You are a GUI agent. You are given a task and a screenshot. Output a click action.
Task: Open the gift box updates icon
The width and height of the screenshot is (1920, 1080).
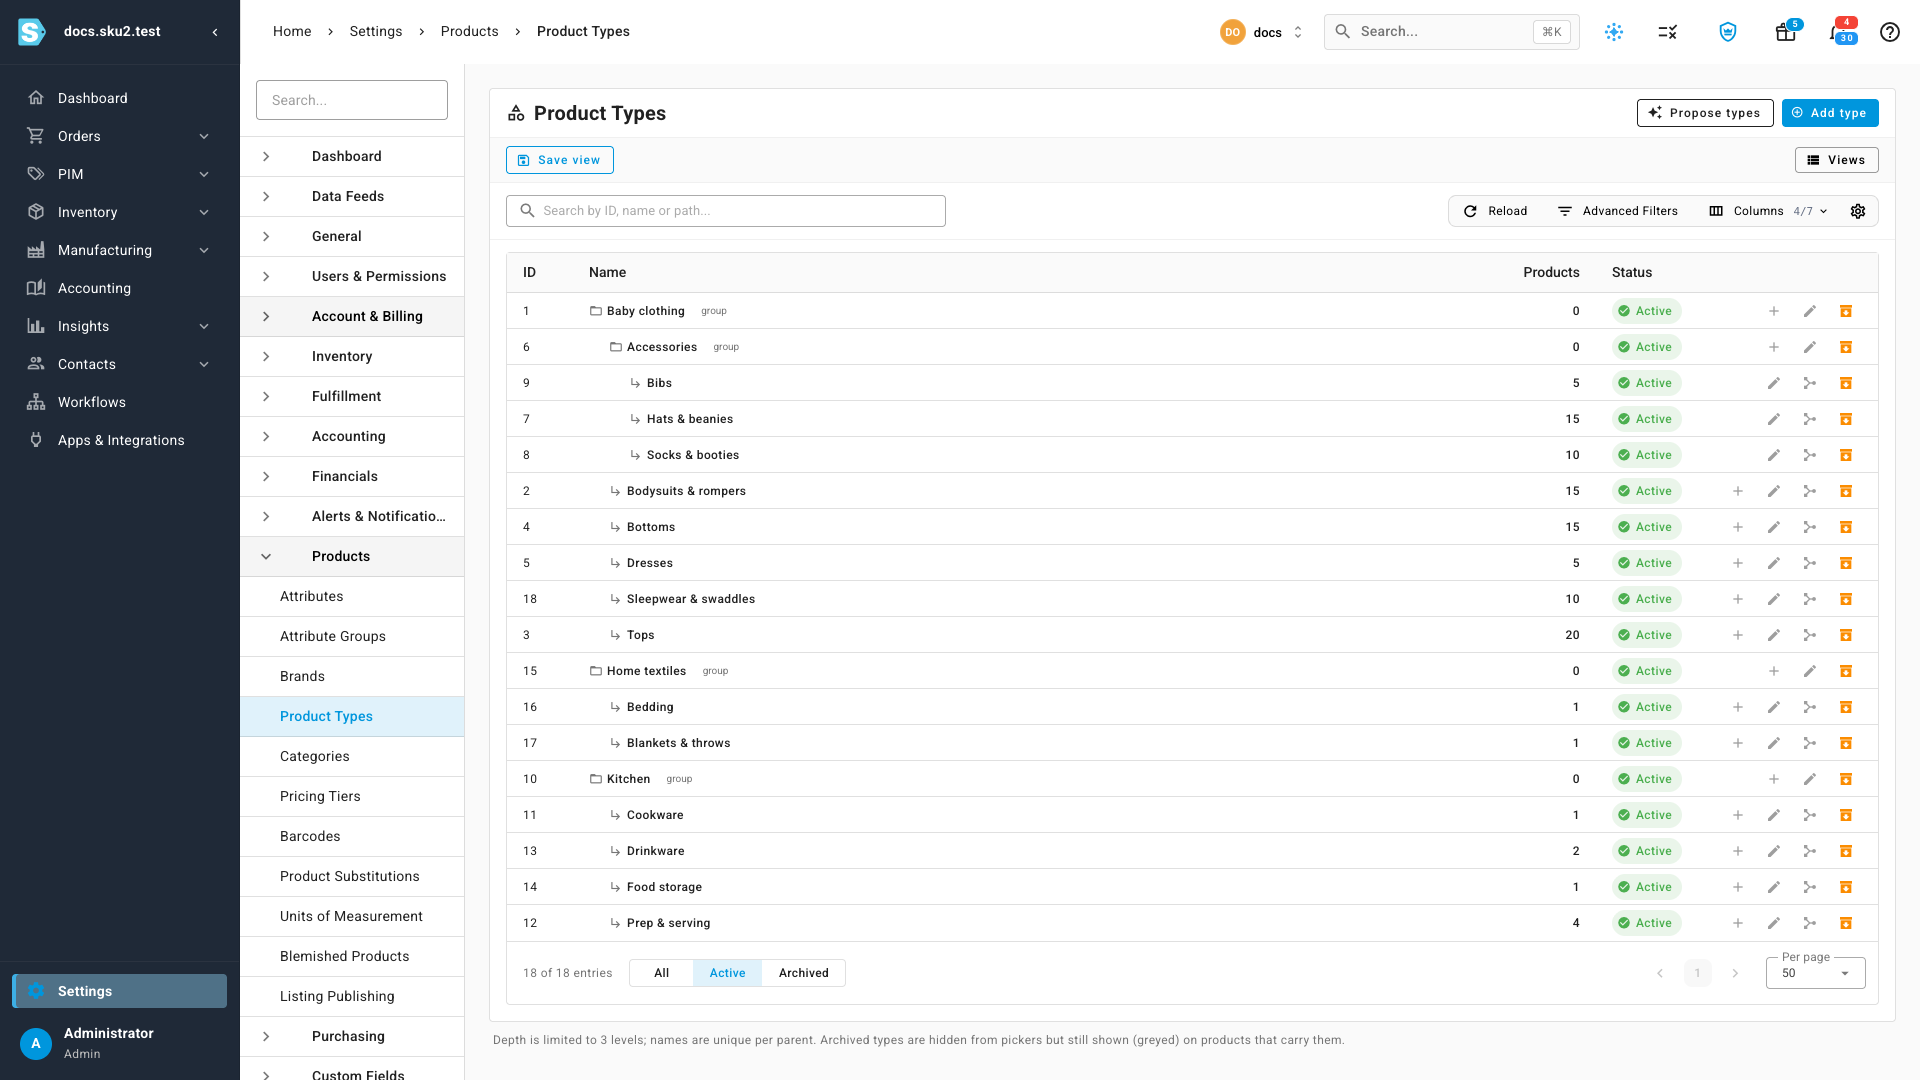[x=1786, y=32]
